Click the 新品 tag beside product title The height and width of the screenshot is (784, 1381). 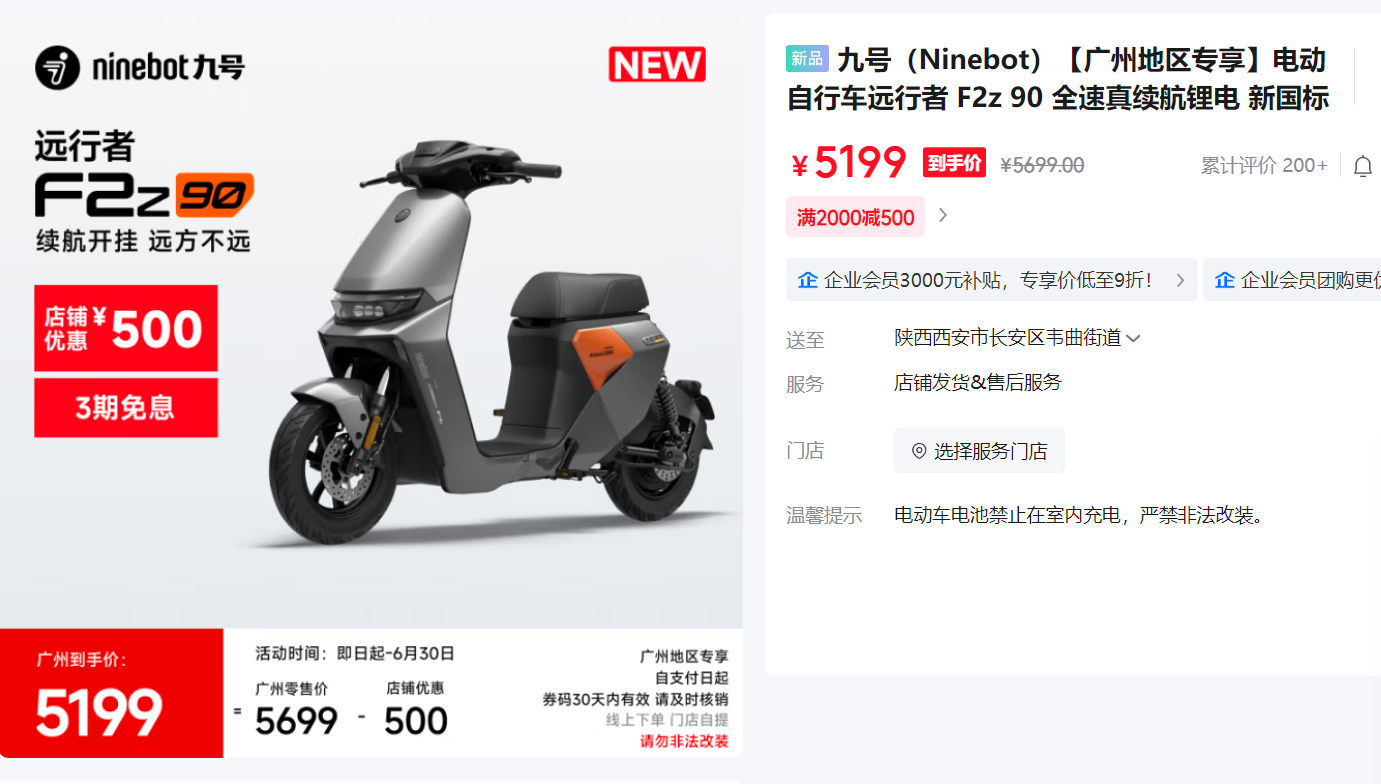(807, 59)
